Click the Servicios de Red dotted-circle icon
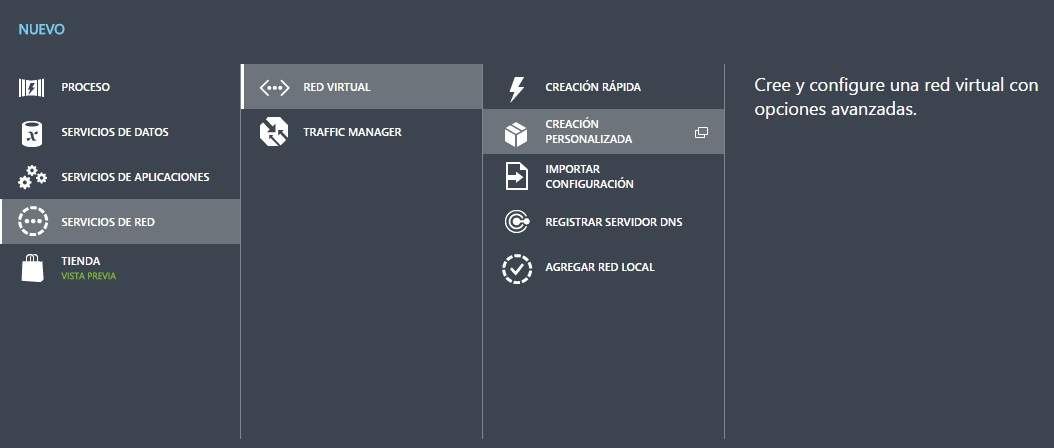1054x448 pixels. (33, 222)
